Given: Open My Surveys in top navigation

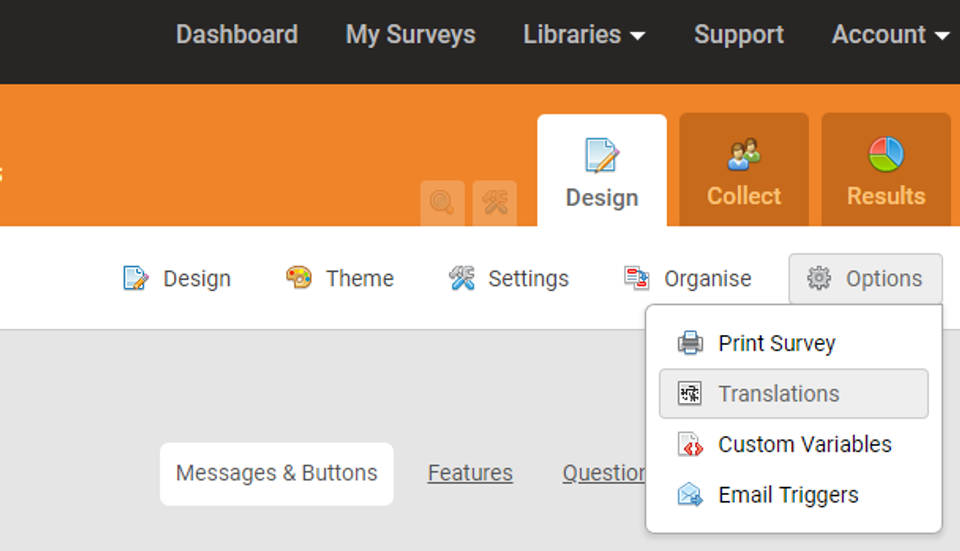Looking at the screenshot, I should 410,35.
